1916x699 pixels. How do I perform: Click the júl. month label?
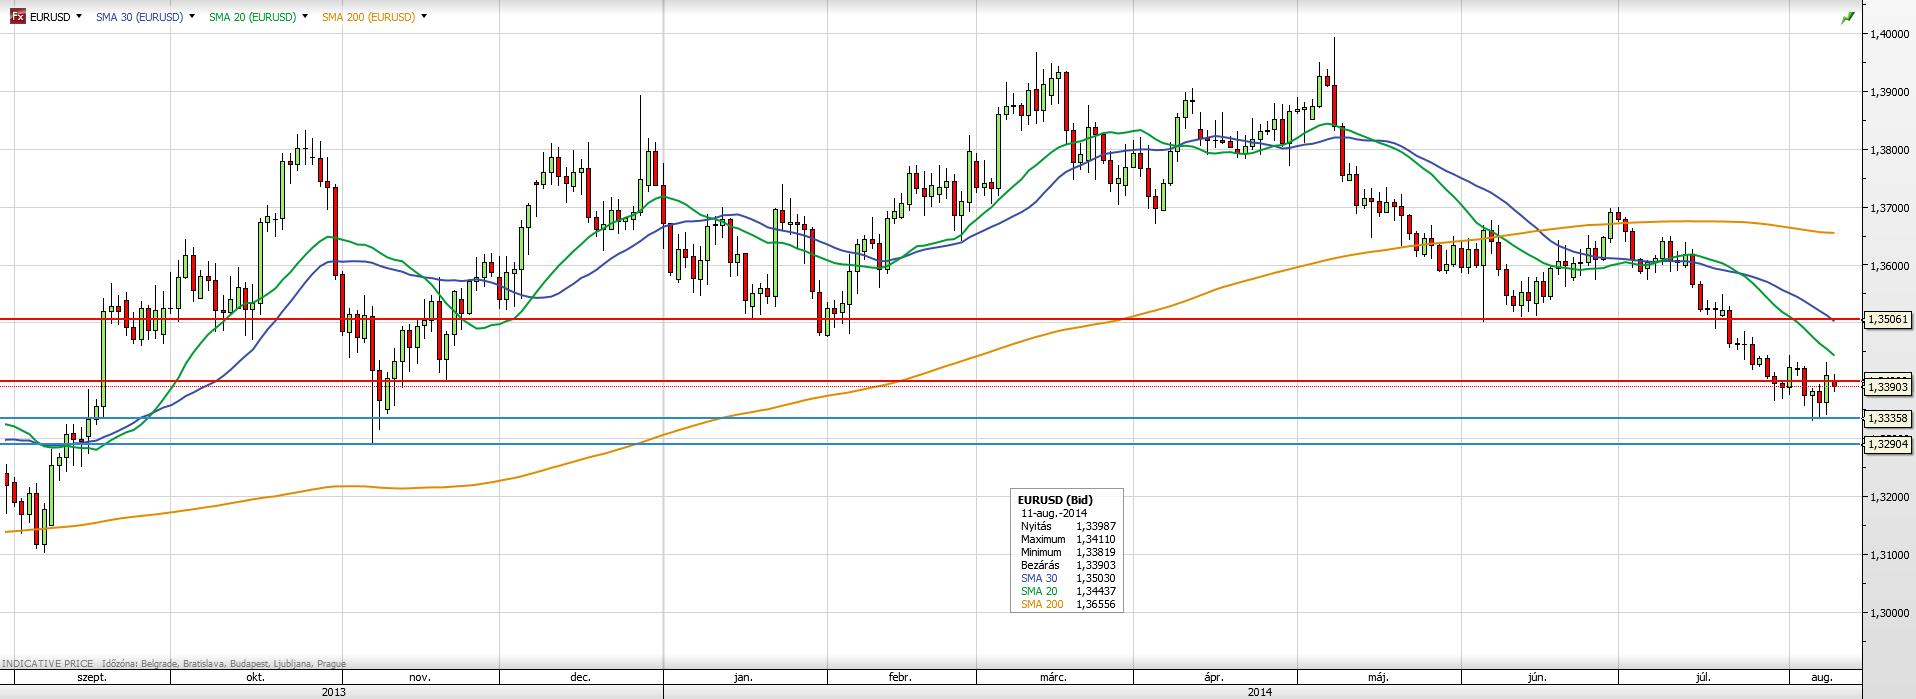click(1703, 677)
